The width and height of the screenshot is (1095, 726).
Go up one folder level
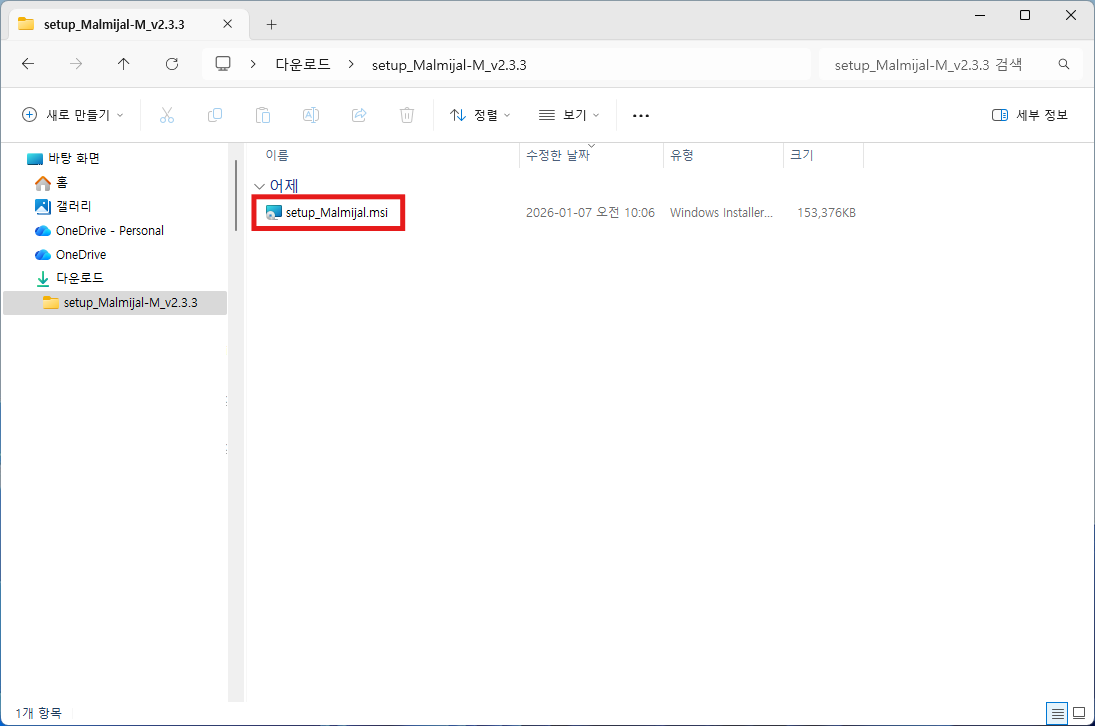click(x=124, y=64)
